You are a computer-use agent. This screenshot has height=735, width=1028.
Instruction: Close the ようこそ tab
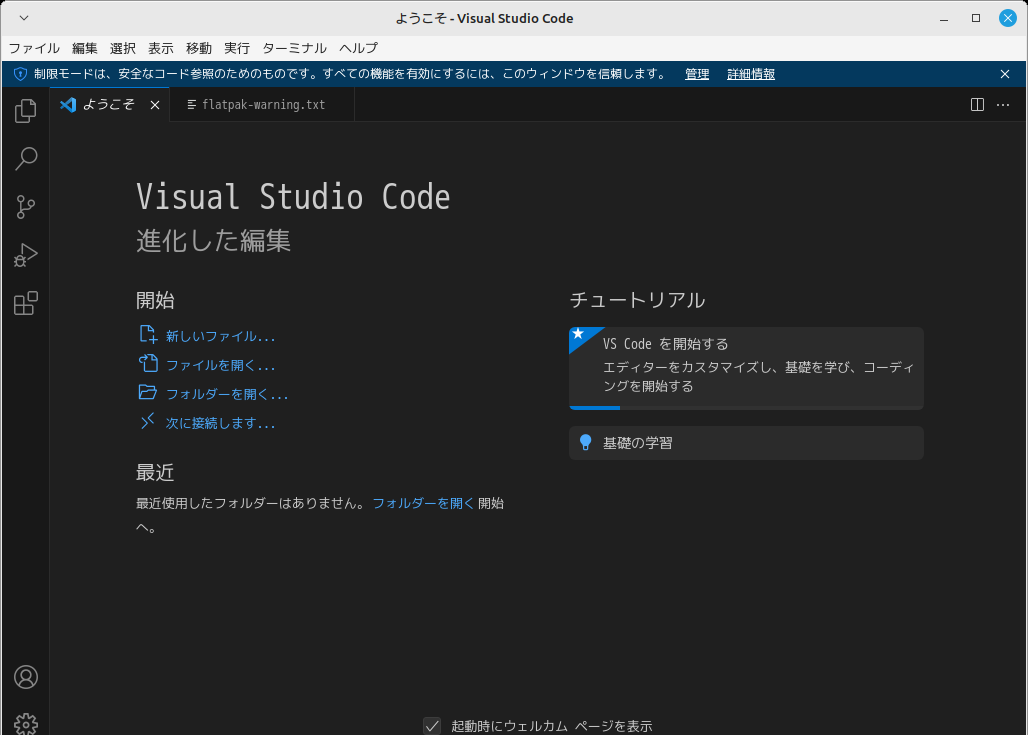point(155,105)
